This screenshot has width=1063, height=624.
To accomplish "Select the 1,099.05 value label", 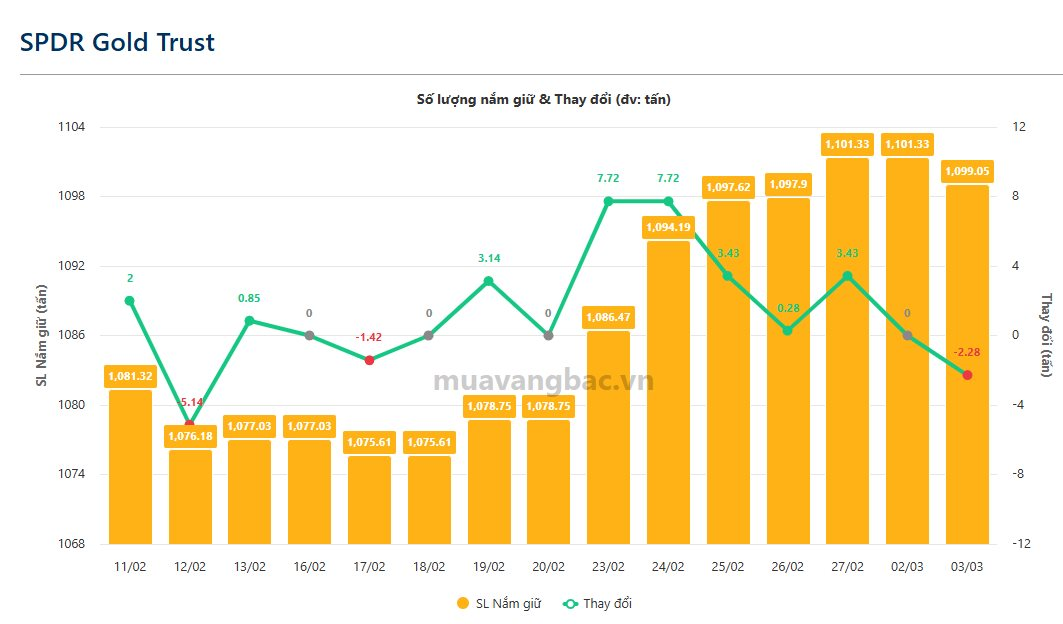I will (x=966, y=171).
